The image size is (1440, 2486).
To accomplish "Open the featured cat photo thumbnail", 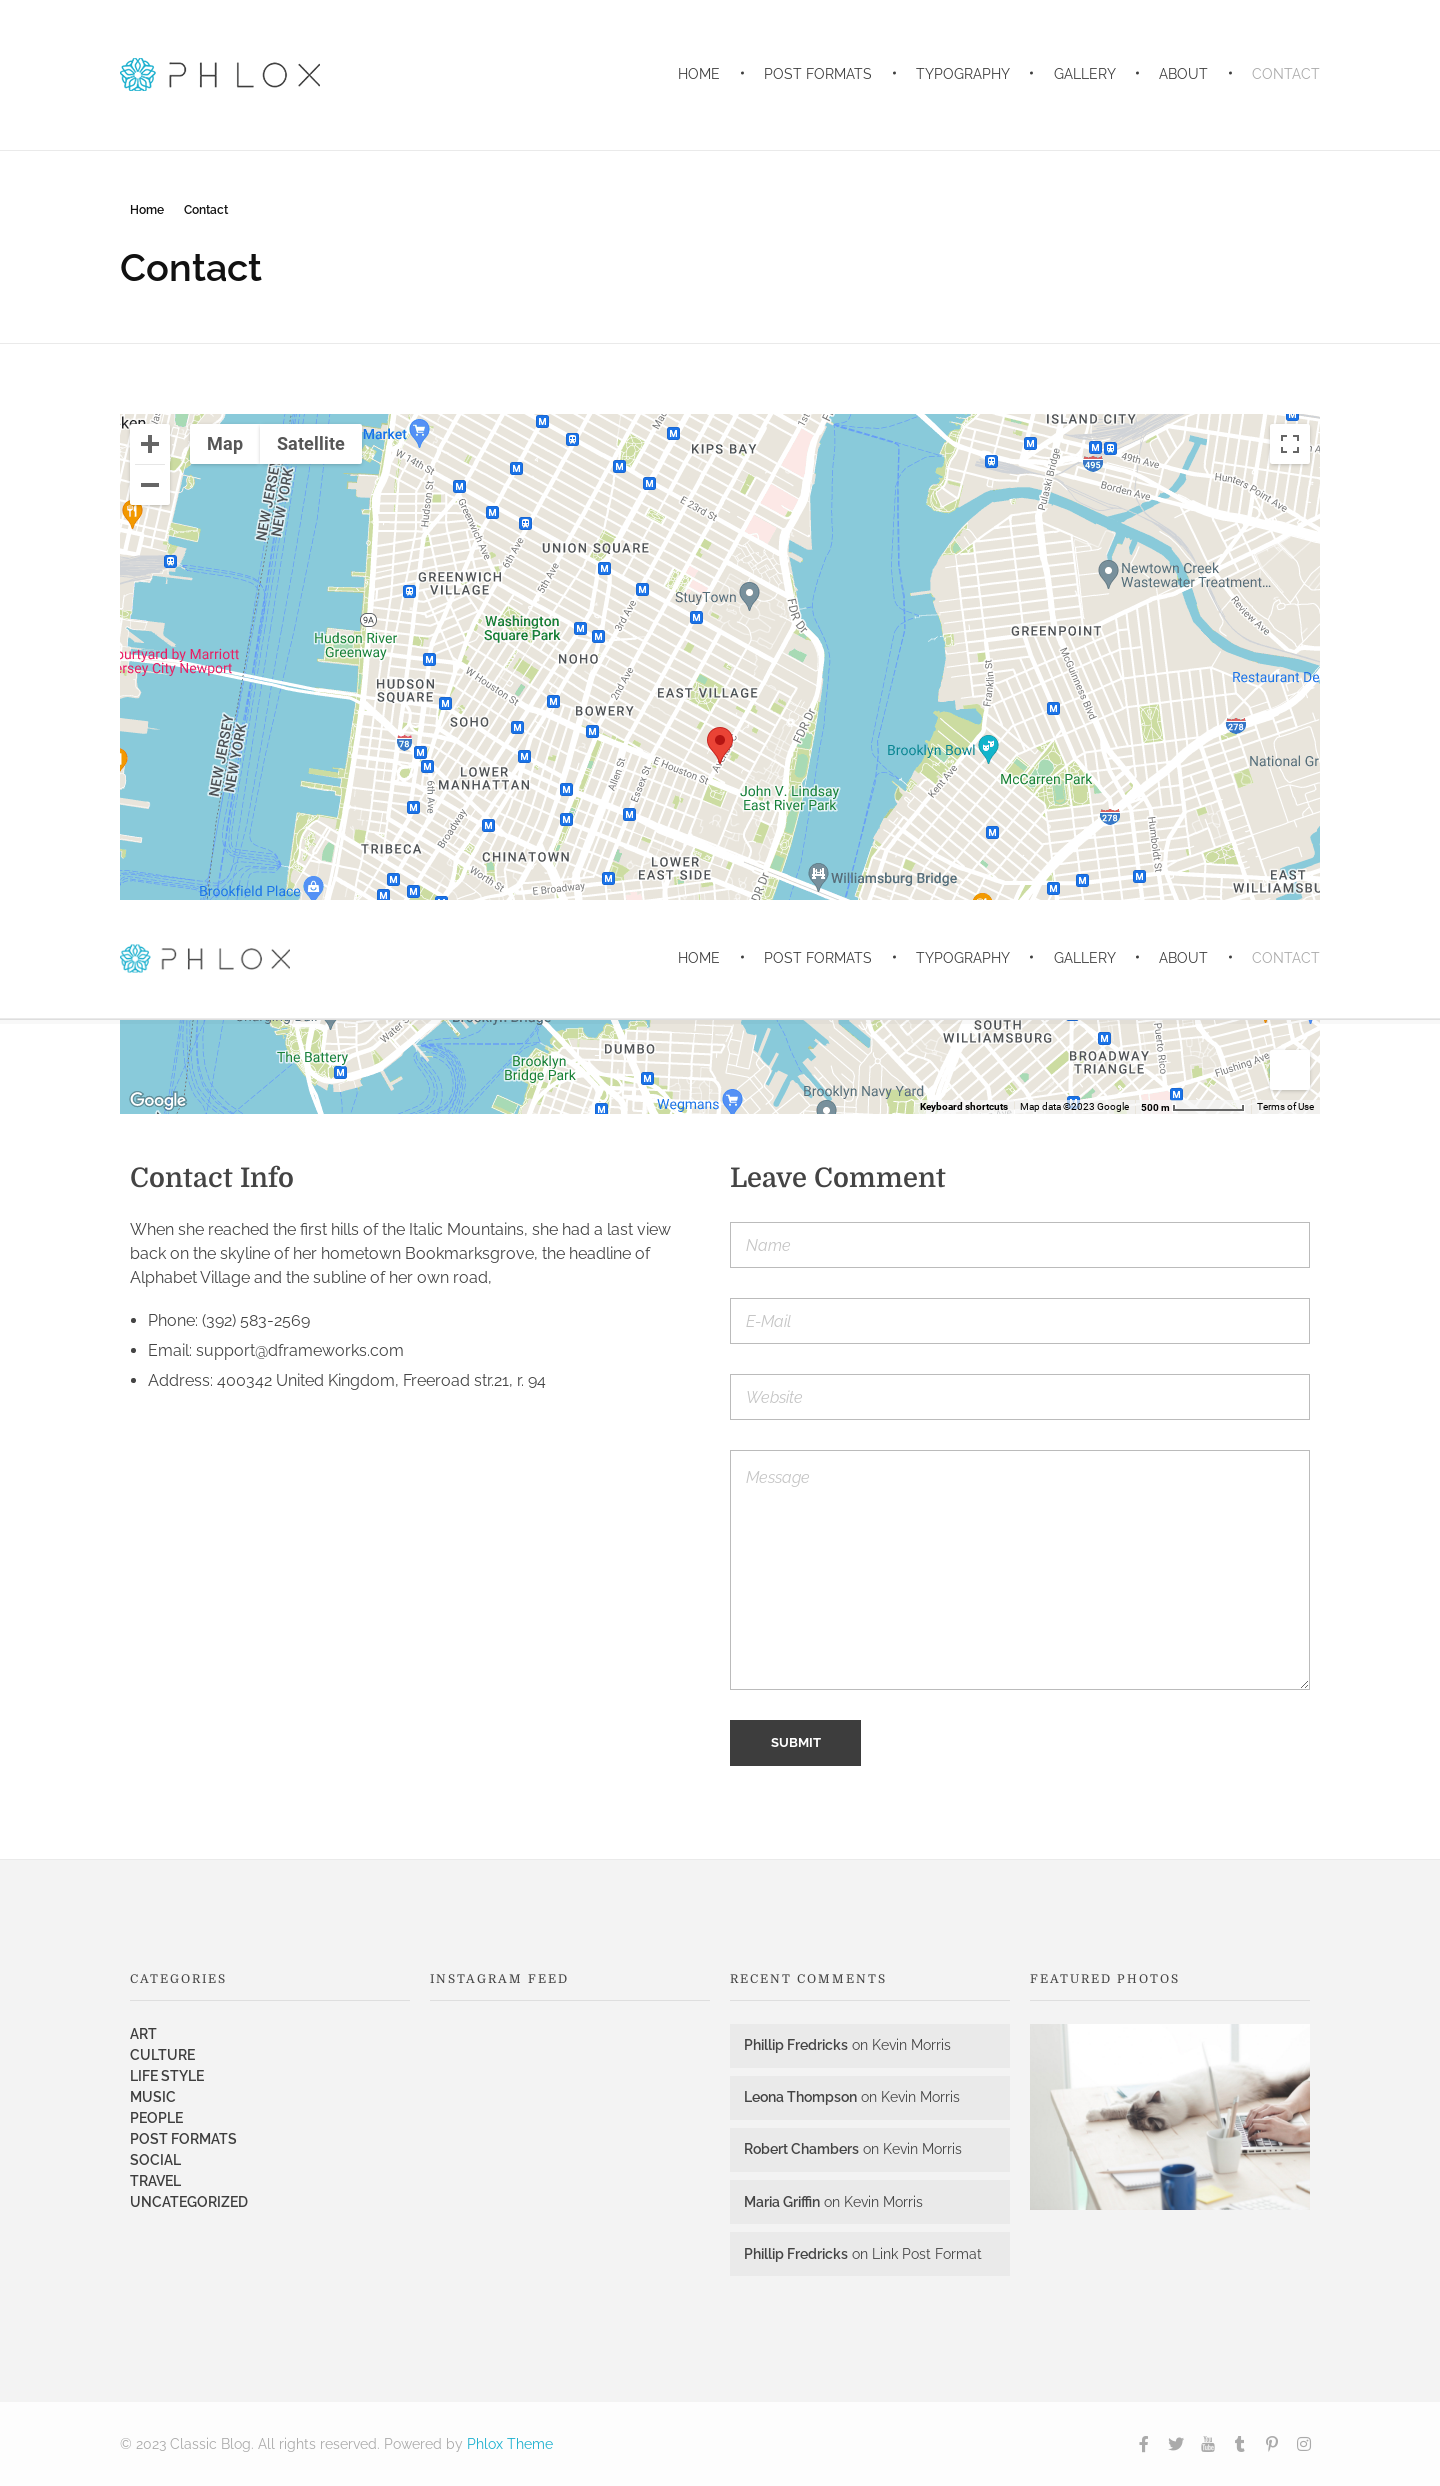I will click(x=1169, y=2117).
